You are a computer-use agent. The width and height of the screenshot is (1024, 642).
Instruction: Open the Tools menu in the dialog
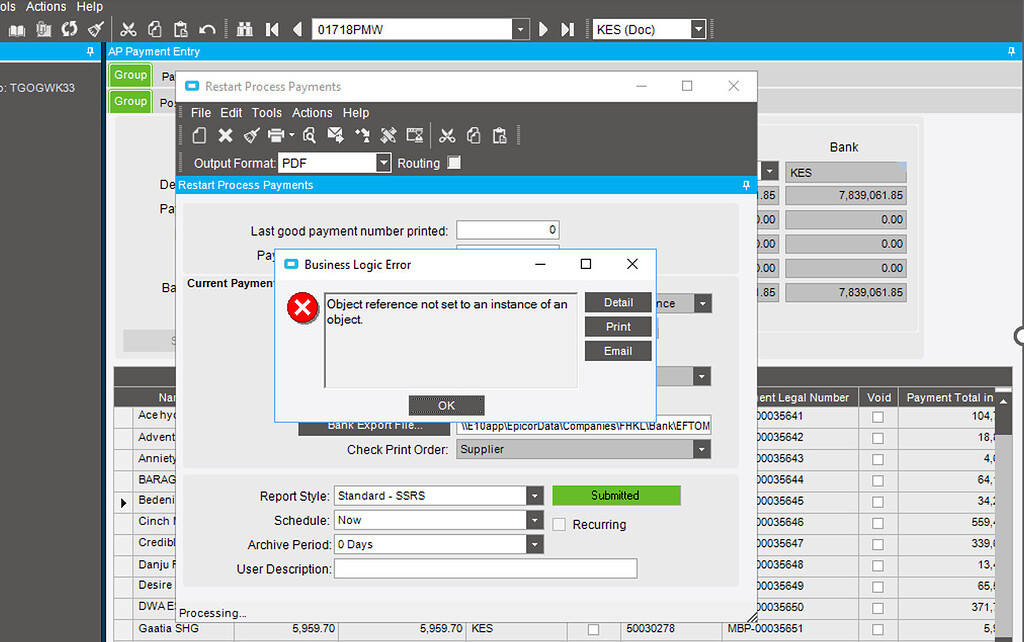point(266,112)
